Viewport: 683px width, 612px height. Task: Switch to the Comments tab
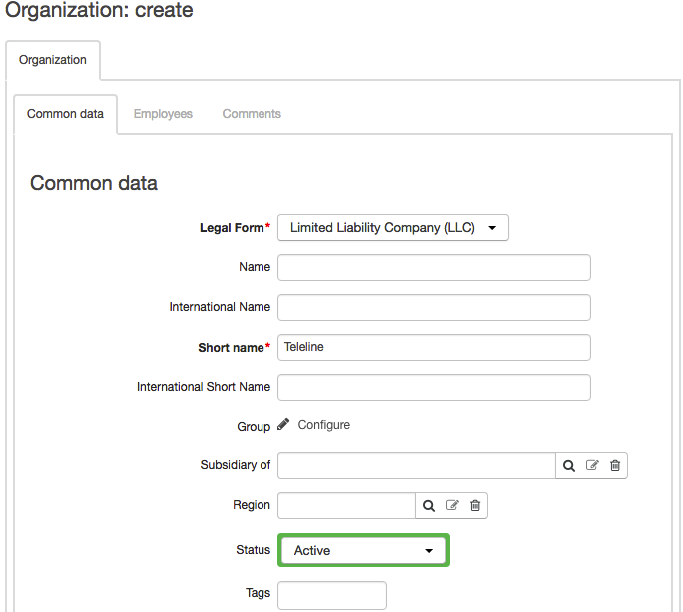coord(252,114)
